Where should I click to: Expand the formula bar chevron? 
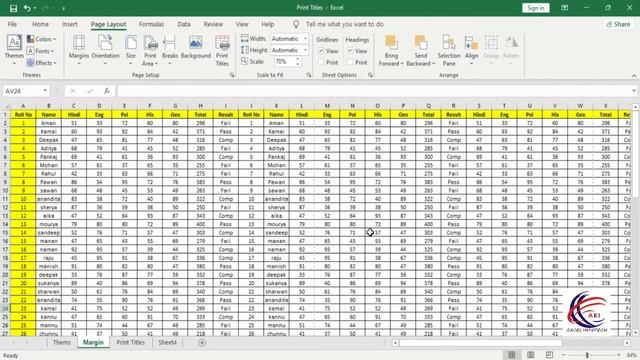tap(634, 91)
